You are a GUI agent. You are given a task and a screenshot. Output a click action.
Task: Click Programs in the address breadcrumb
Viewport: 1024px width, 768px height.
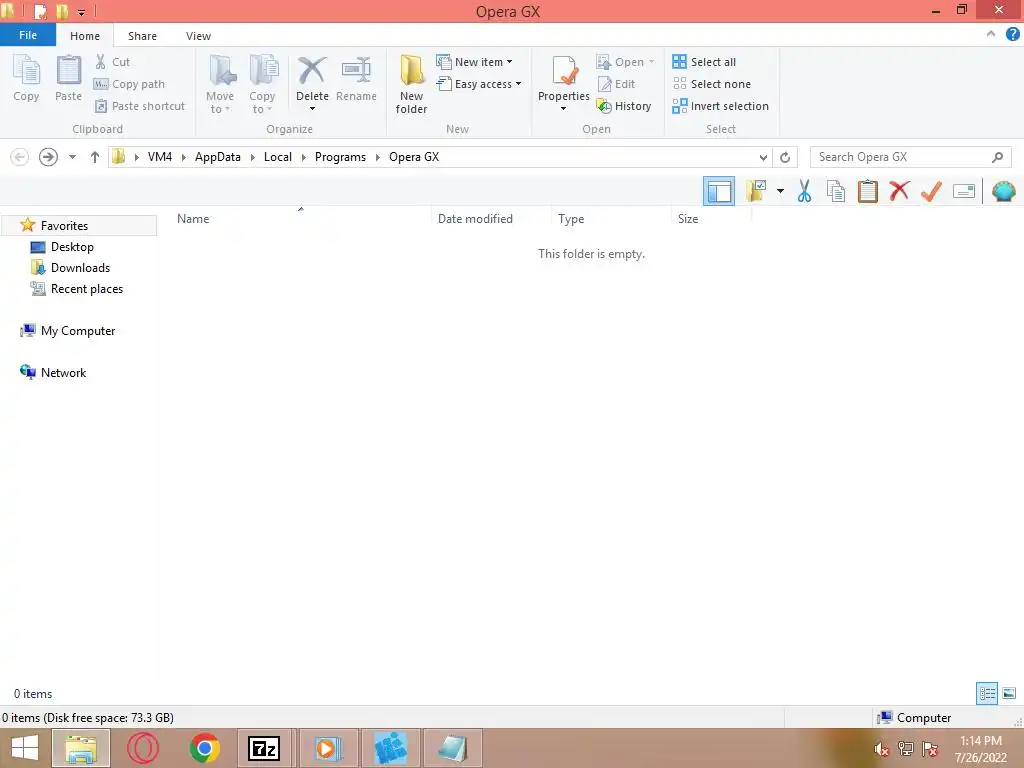coord(340,157)
